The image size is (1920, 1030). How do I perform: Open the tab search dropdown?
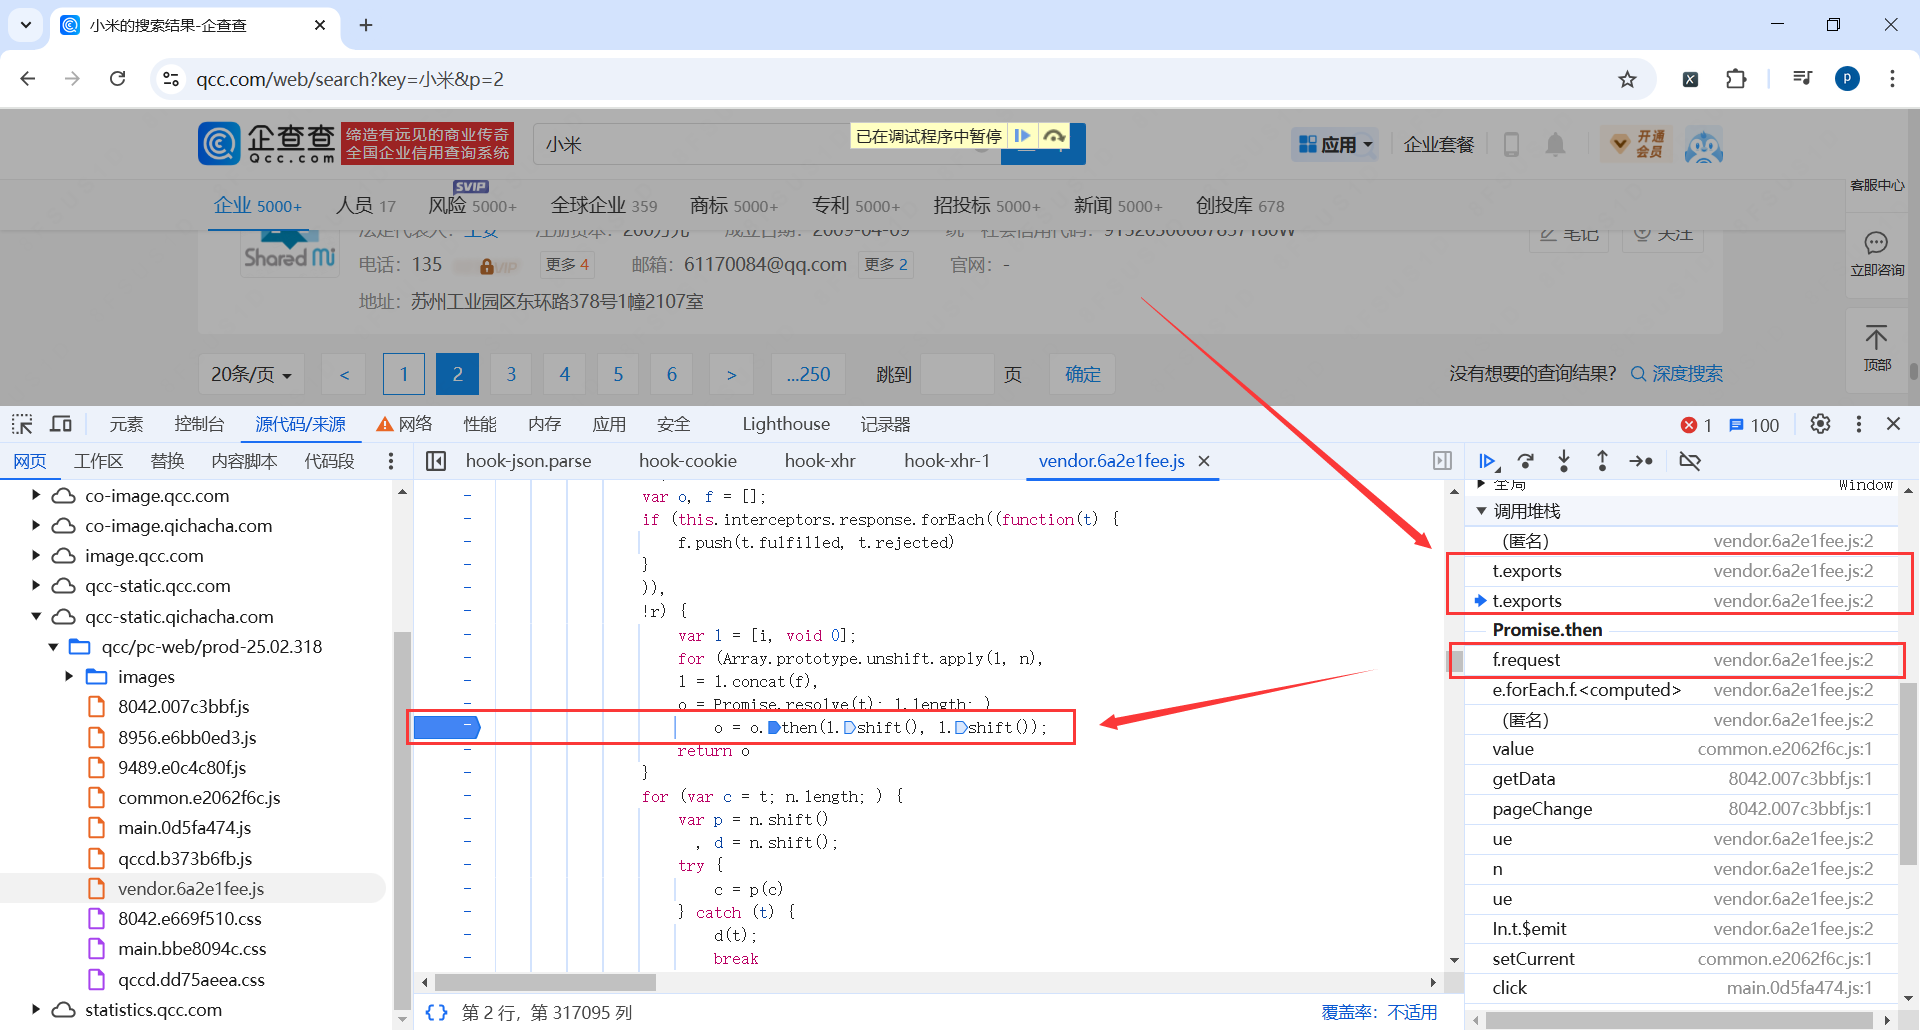tap(26, 25)
